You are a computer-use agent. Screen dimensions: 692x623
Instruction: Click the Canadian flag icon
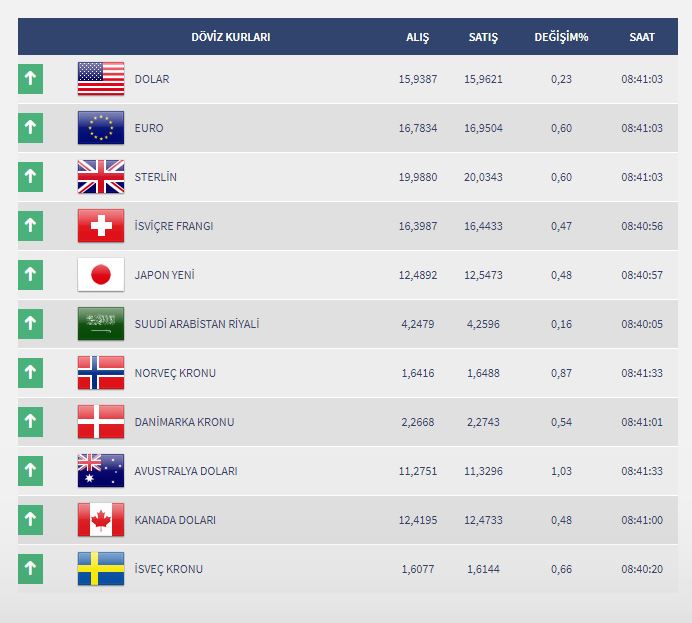coord(101,520)
